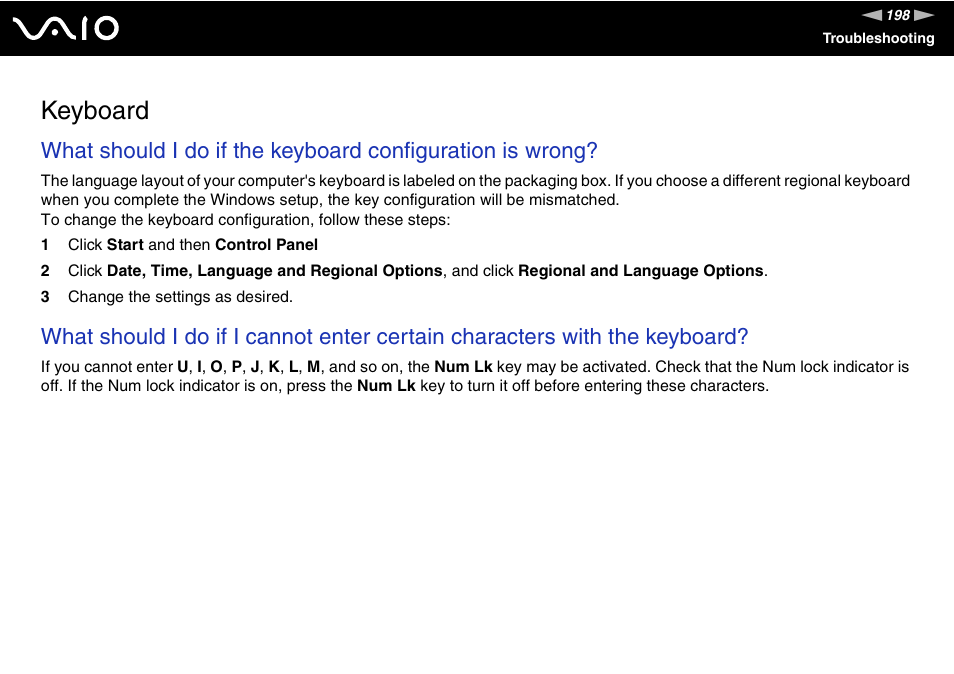
Task: Click the page number 198
Action: pos(898,15)
